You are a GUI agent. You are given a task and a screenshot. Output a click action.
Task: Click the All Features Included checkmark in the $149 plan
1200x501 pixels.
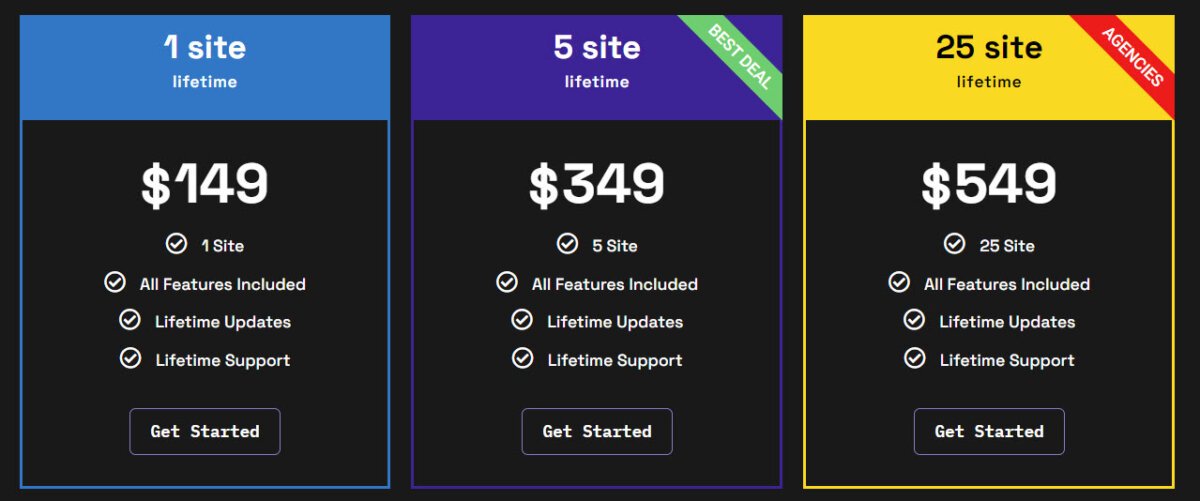(x=115, y=283)
